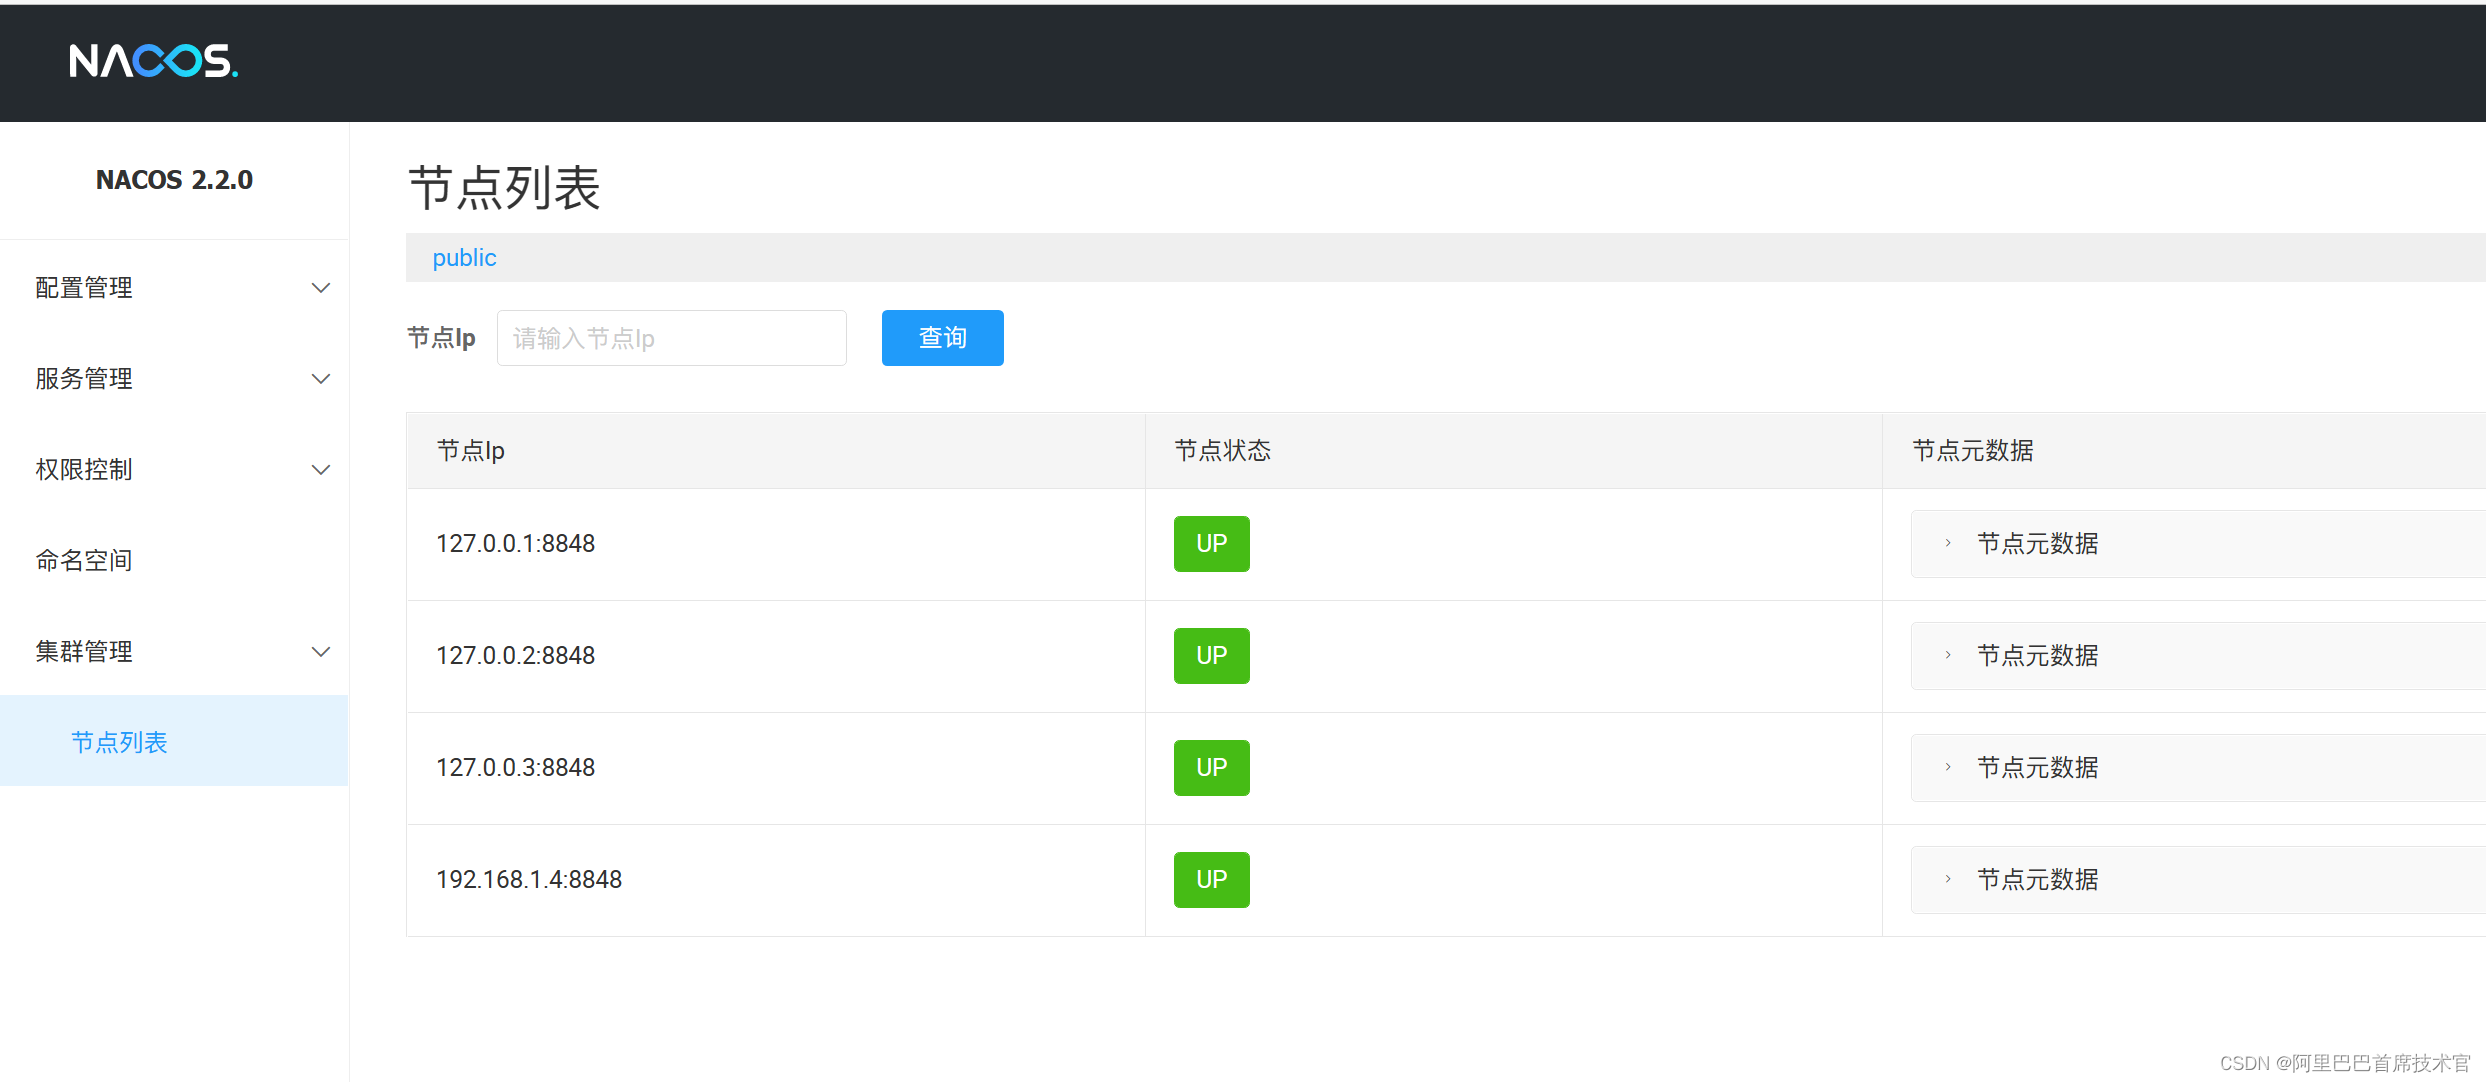
Task: Click the 查询 button
Action: pos(942,338)
